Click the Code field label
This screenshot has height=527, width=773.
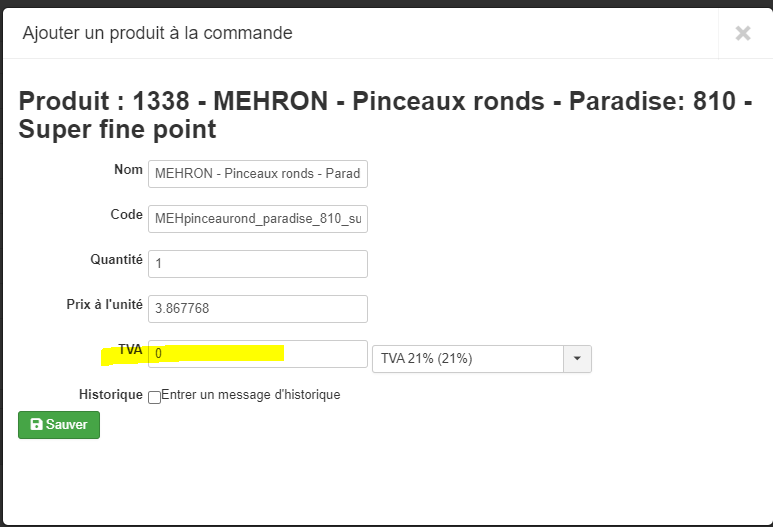(x=126, y=215)
